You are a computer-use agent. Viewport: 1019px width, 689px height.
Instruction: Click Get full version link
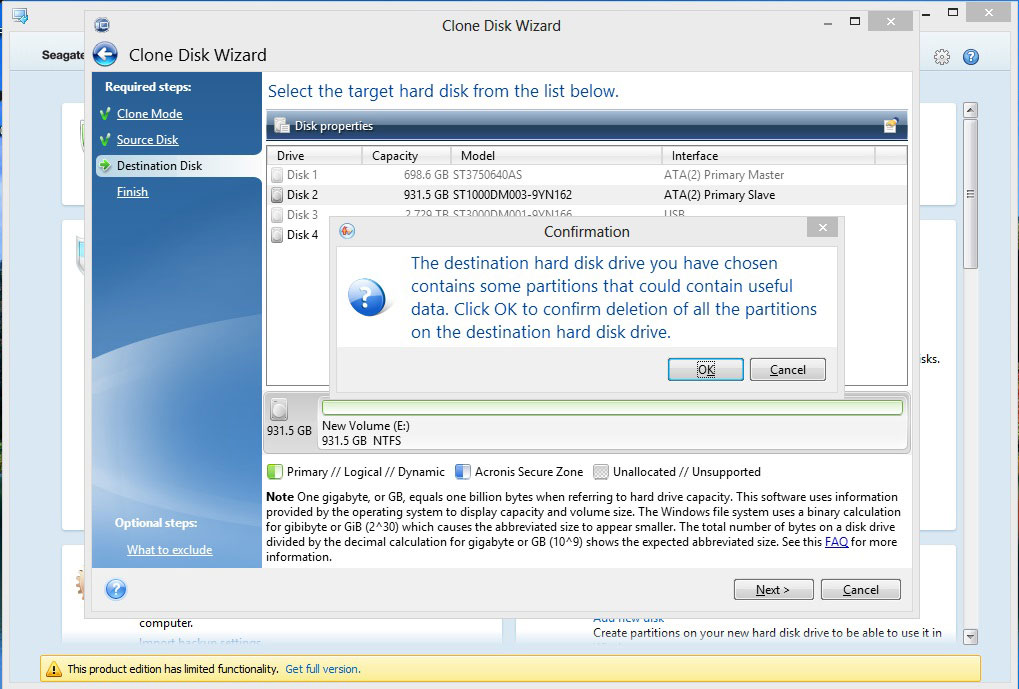click(x=322, y=669)
